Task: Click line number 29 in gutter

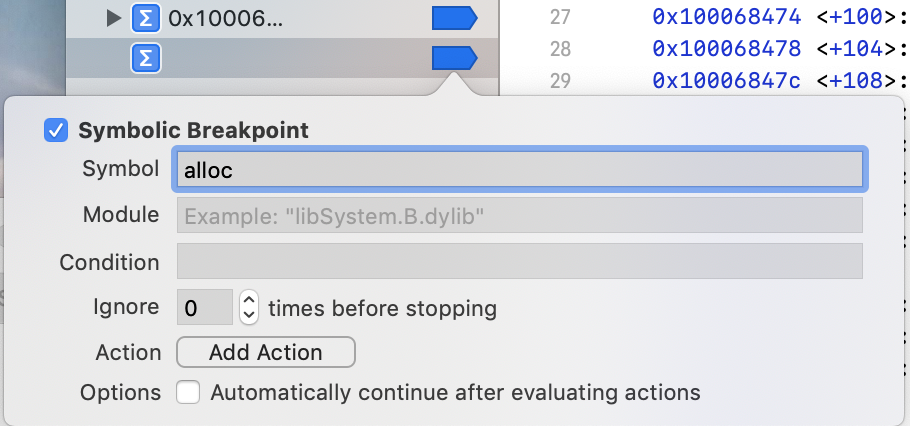Action: tap(559, 81)
